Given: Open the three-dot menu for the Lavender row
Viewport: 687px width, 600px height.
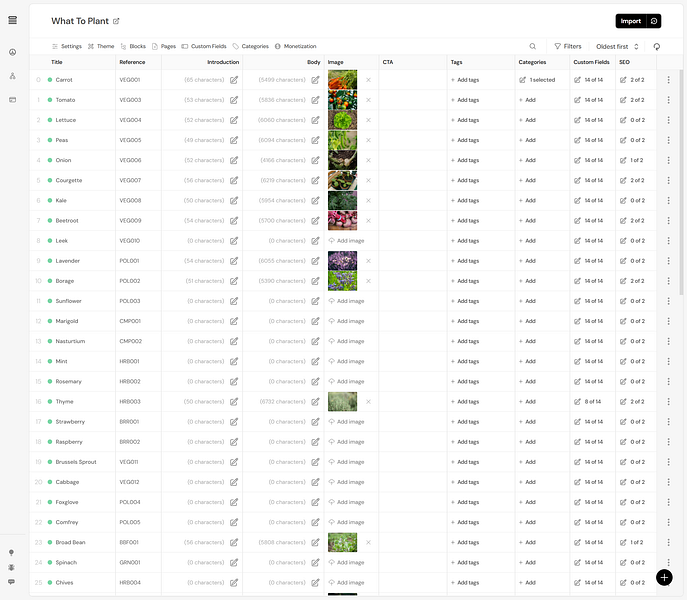Looking at the screenshot, I should pos(668,261).
